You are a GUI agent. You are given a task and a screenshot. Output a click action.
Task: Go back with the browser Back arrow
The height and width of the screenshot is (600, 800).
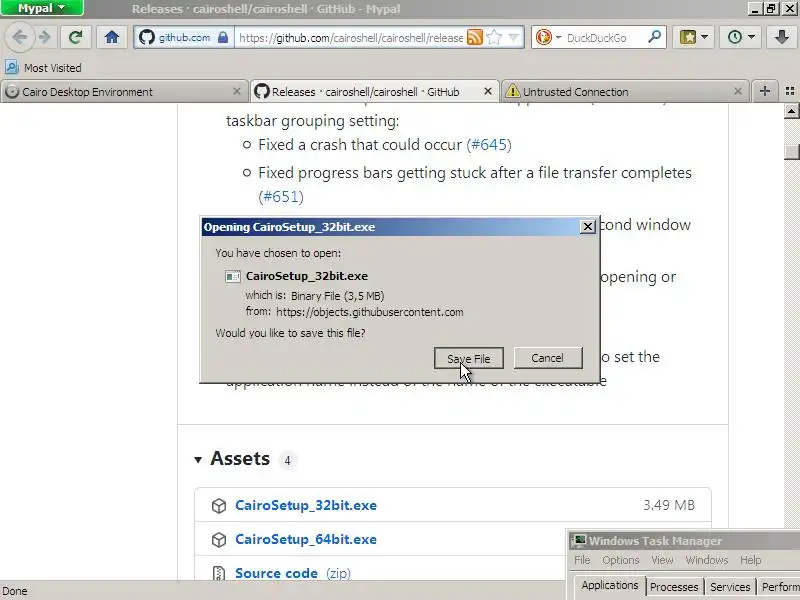point(19,37)
